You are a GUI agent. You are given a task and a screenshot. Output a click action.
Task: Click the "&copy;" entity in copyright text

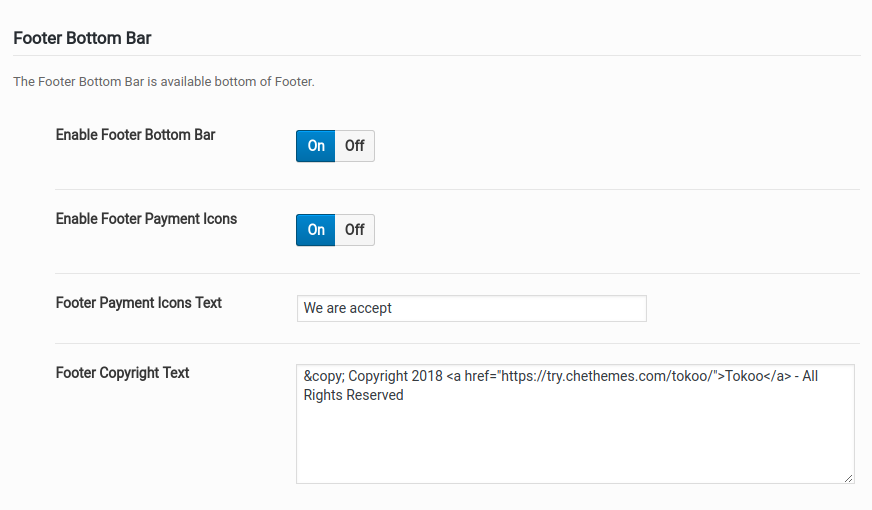click(x=324, y=376)
